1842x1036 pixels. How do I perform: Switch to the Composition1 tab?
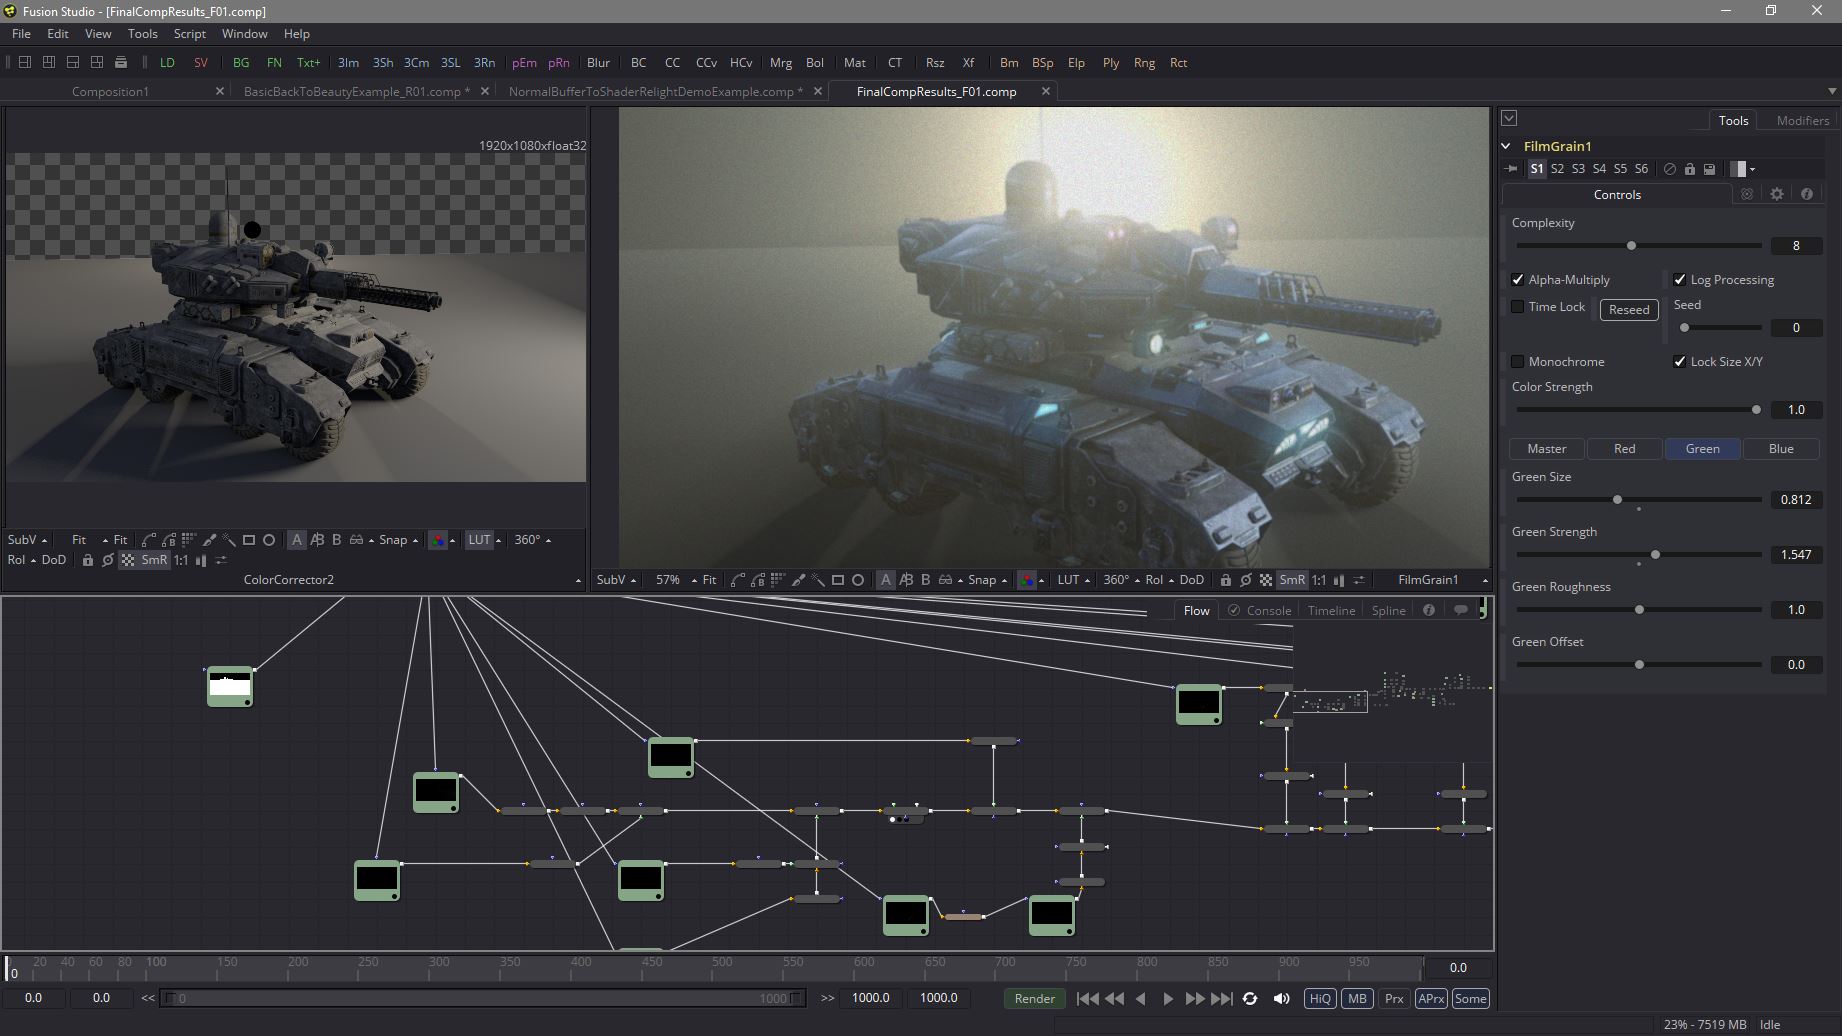click(110, 91)
